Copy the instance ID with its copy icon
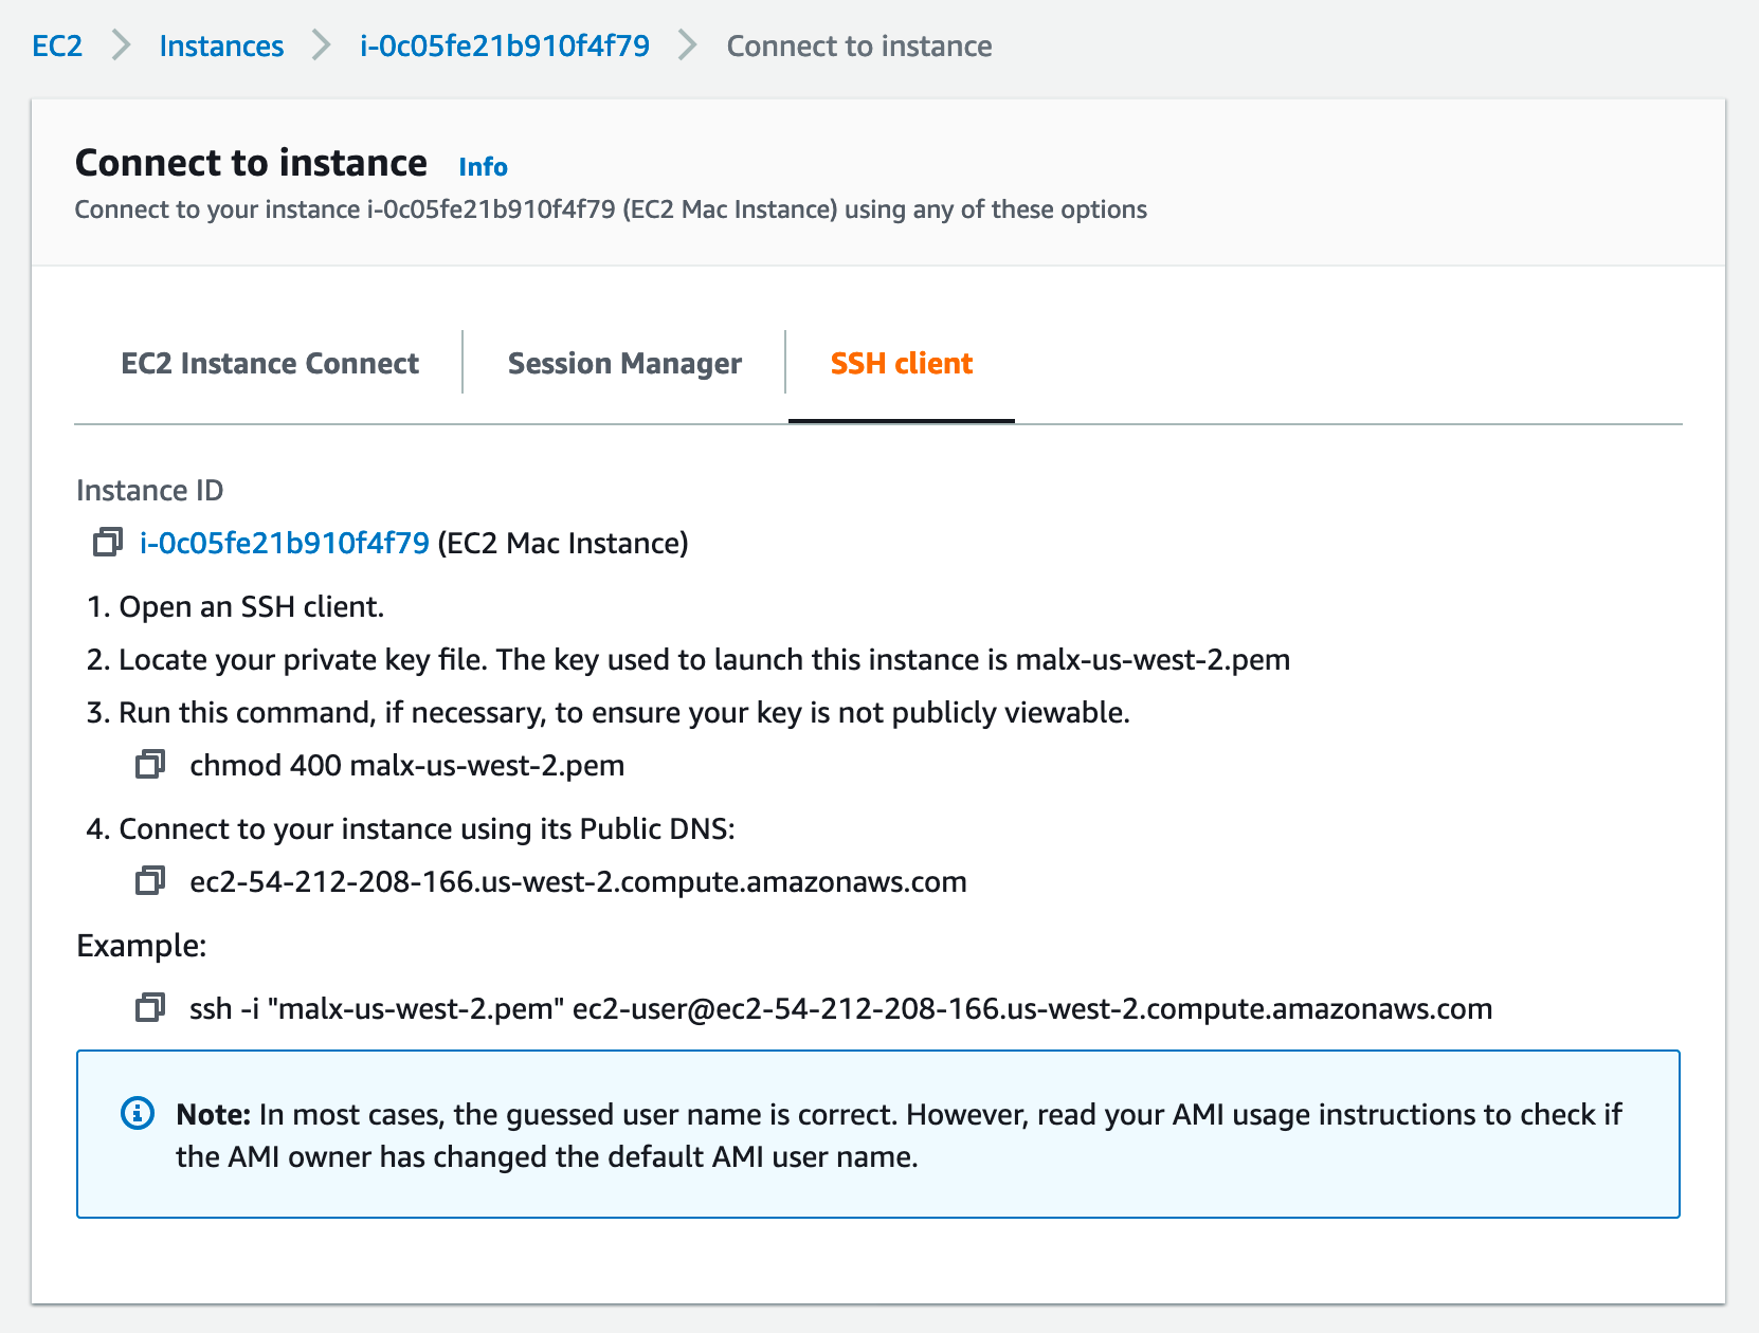Viewport: 1760px width, 1333px height. pos(107,542)
